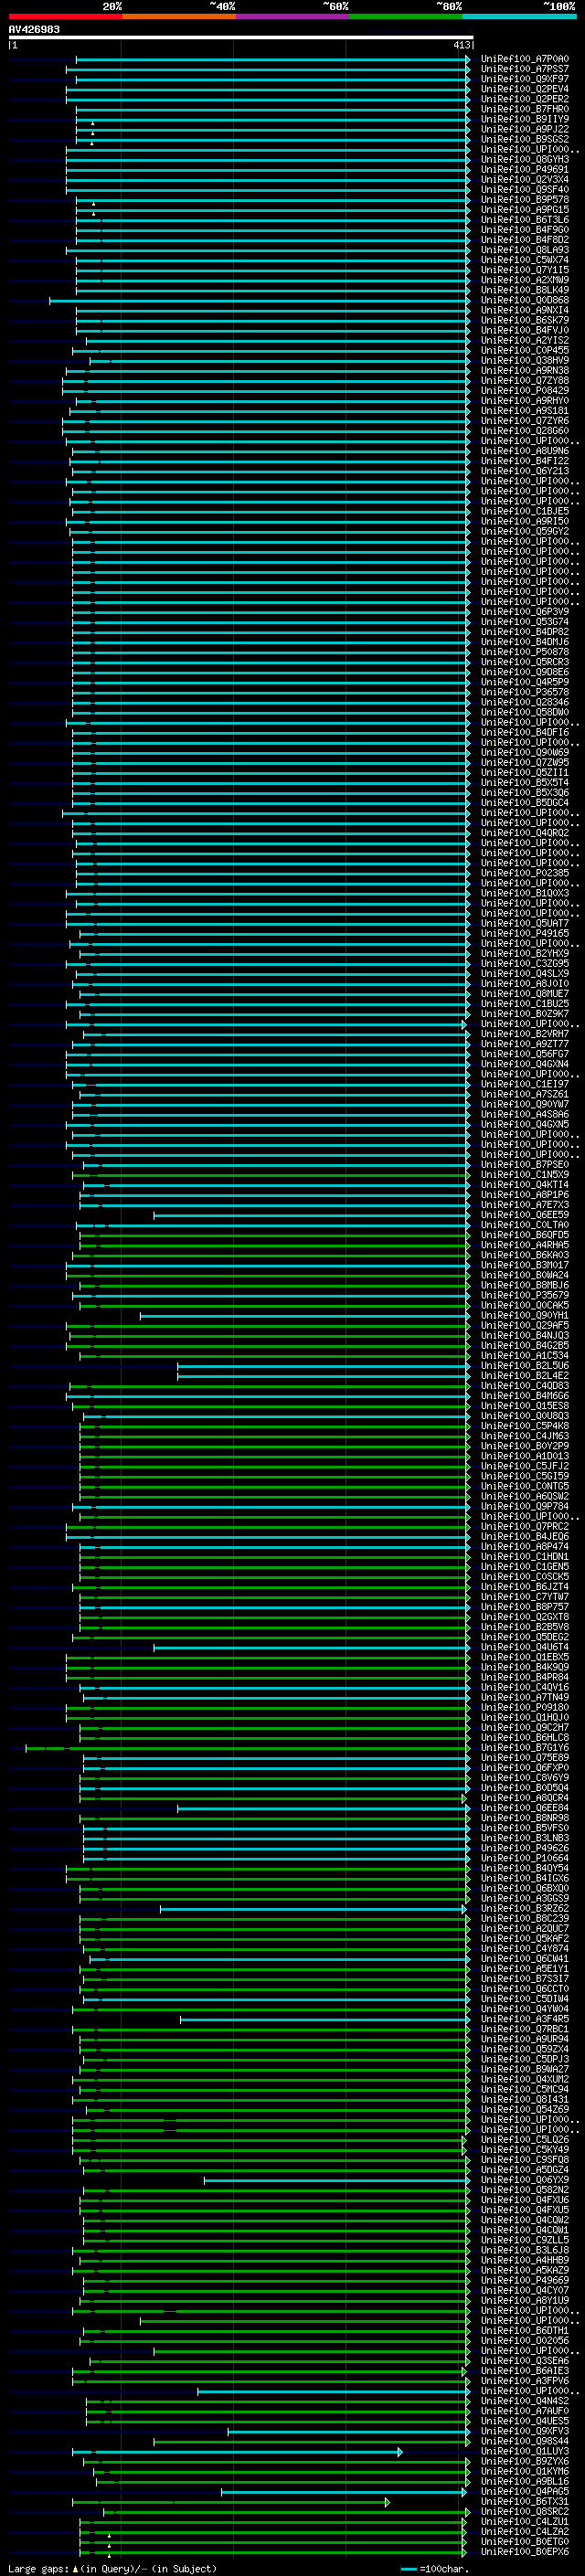The image size is (585, 2576).
Task: Select the UniRef100_B2L5U6 entry
Action: click(524, 1366)
